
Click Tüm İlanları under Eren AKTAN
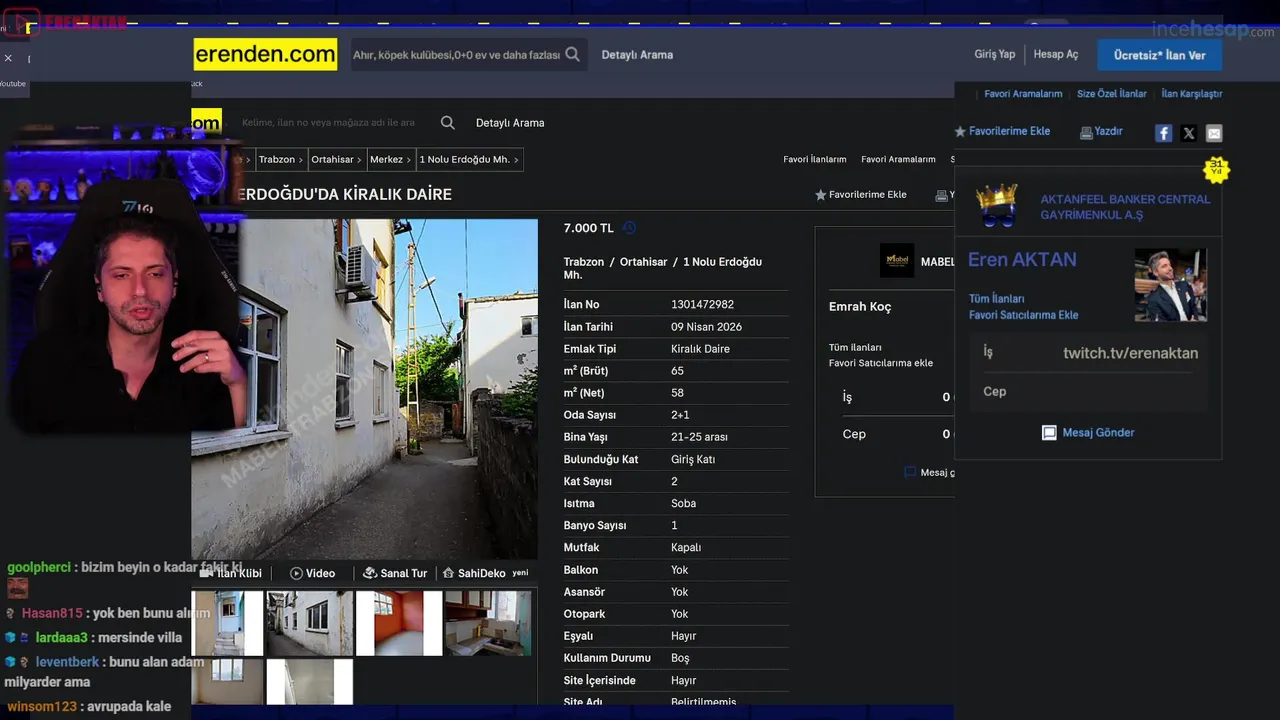[996, 299]
